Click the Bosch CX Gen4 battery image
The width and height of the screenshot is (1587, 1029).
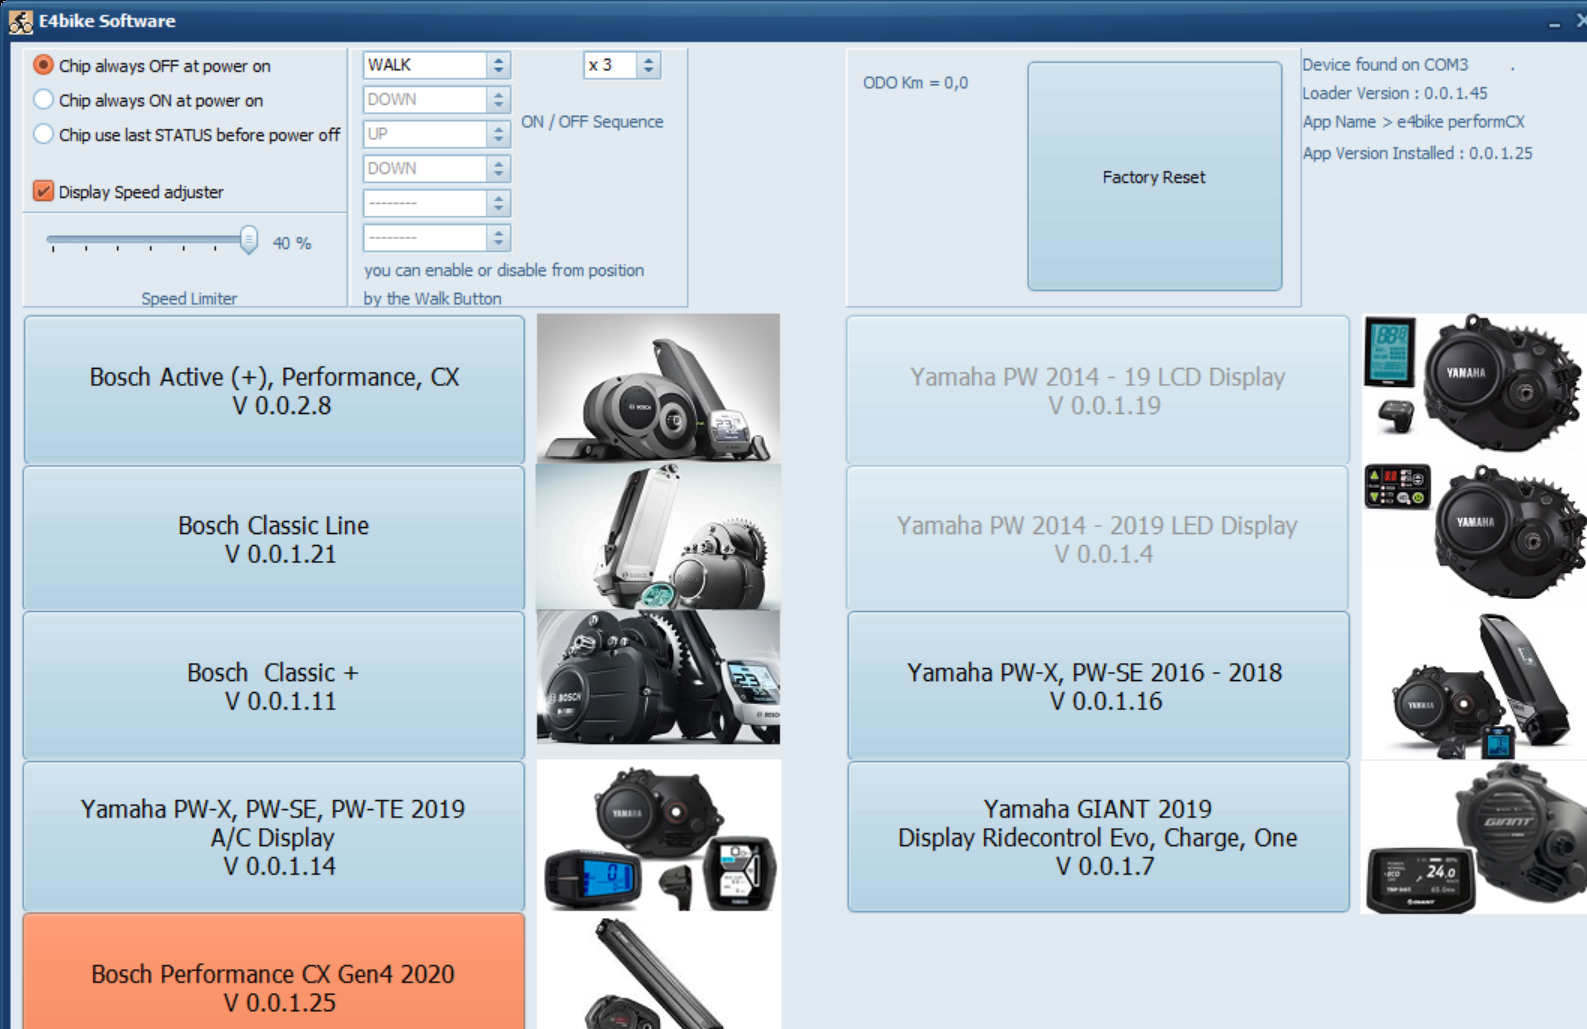[658, 973]
